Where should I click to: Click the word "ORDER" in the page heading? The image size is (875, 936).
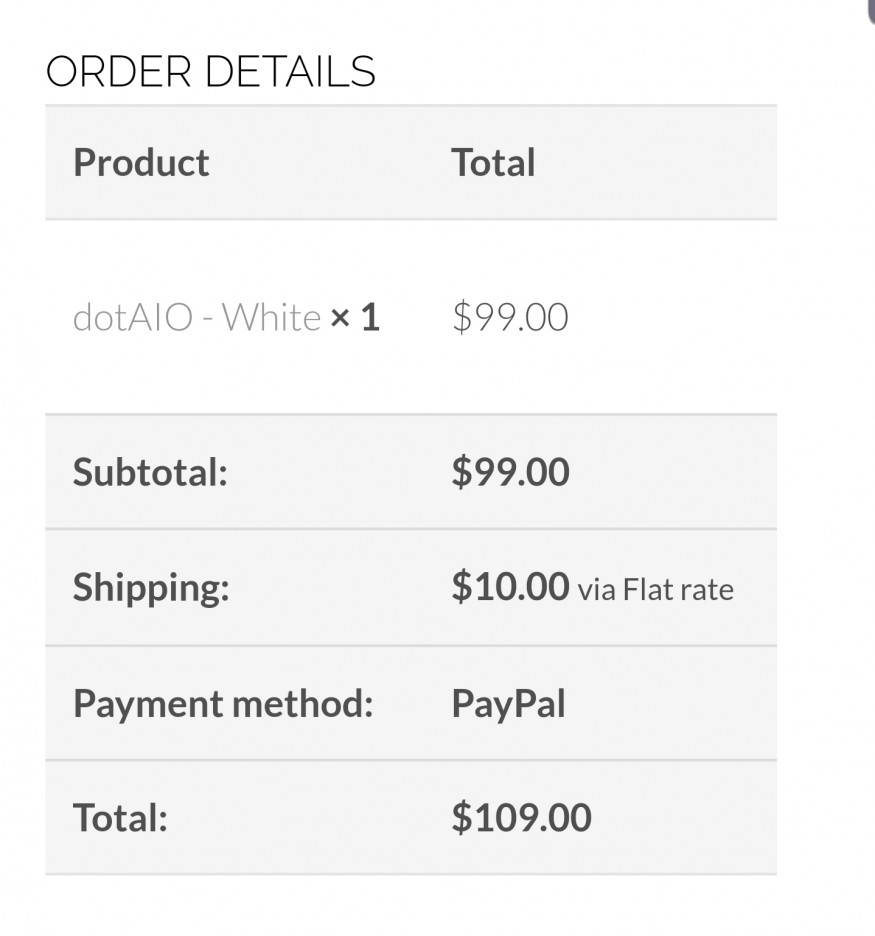[x=118, y=72]
